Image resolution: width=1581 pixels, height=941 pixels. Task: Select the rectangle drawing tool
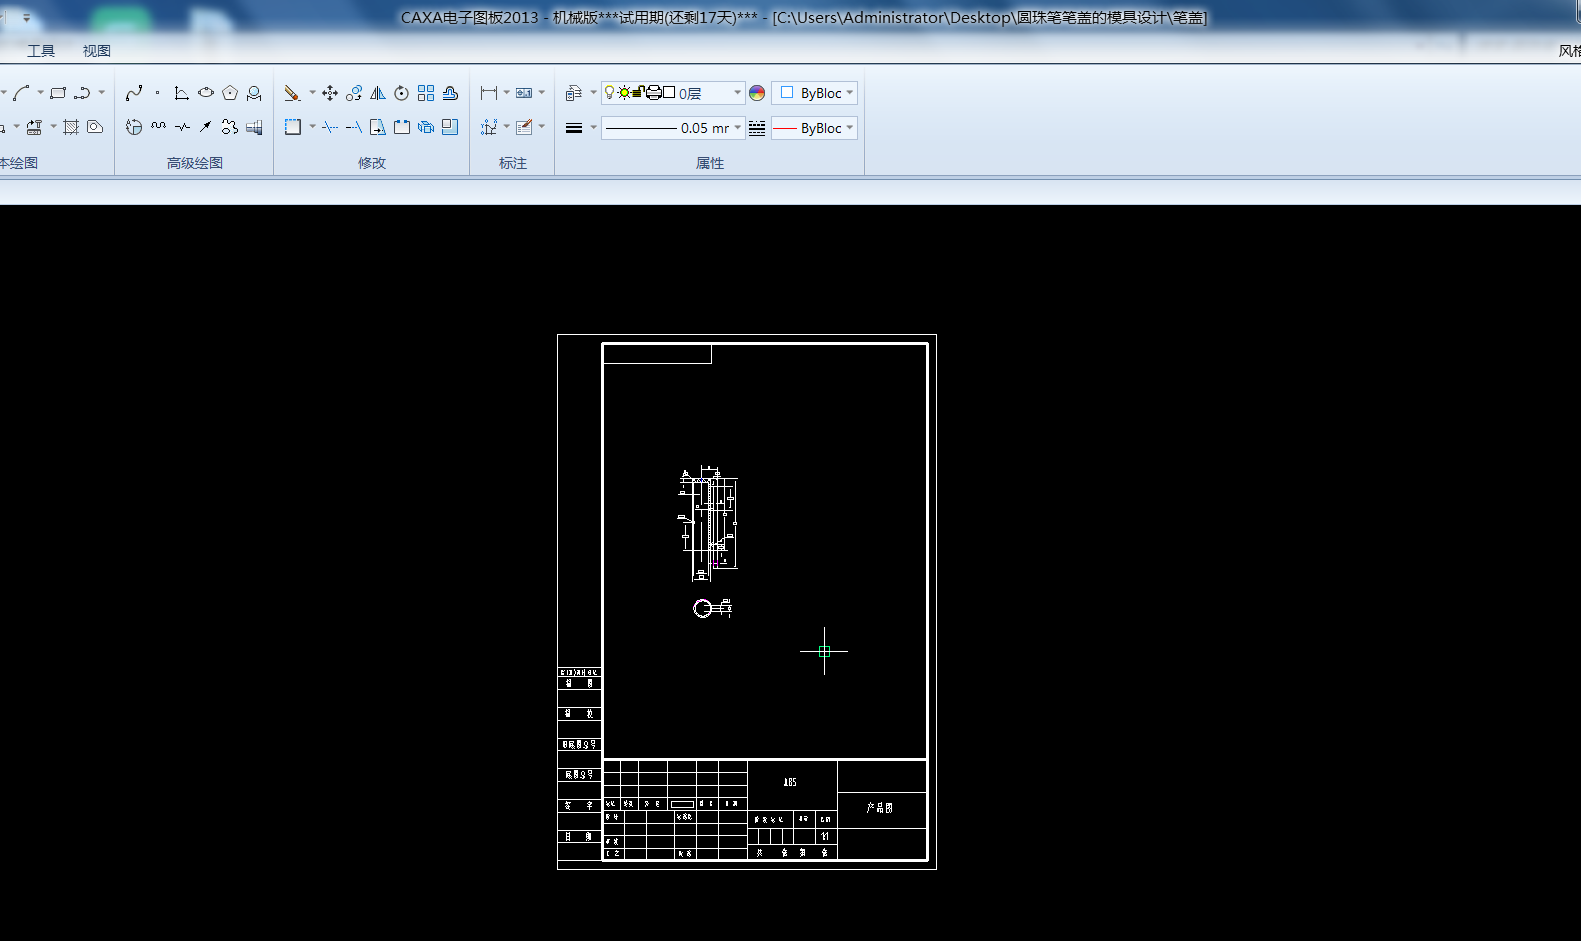(x=58, y=93)
